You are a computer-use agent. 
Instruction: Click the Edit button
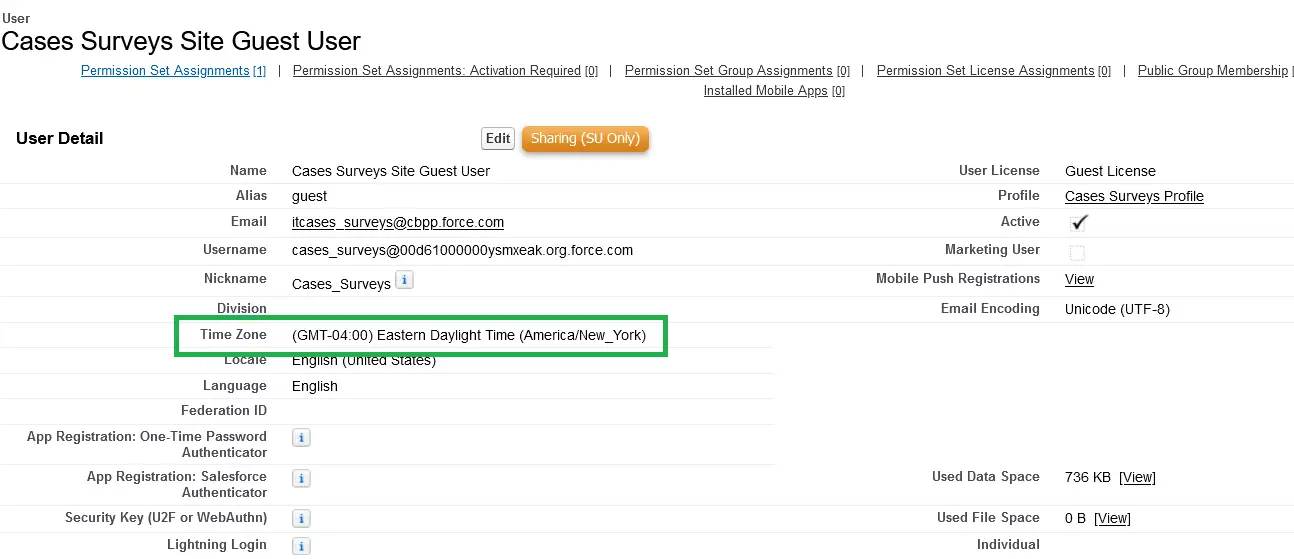click(498, 139)
